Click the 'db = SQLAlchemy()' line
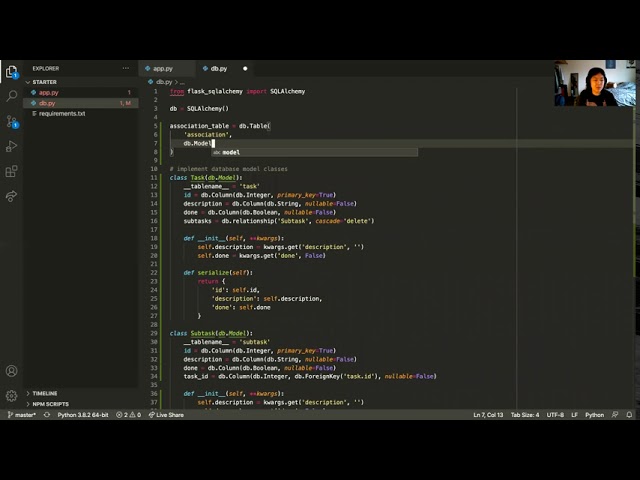Viewport: 640px width, 480px height. click(199, 109)
